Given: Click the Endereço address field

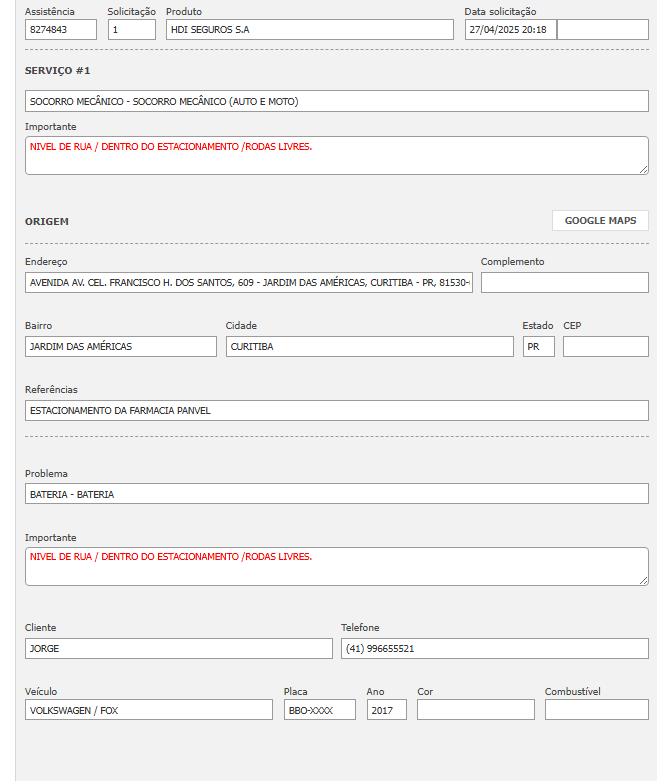Looking at the screenshot, I should (x=249, y=283).
